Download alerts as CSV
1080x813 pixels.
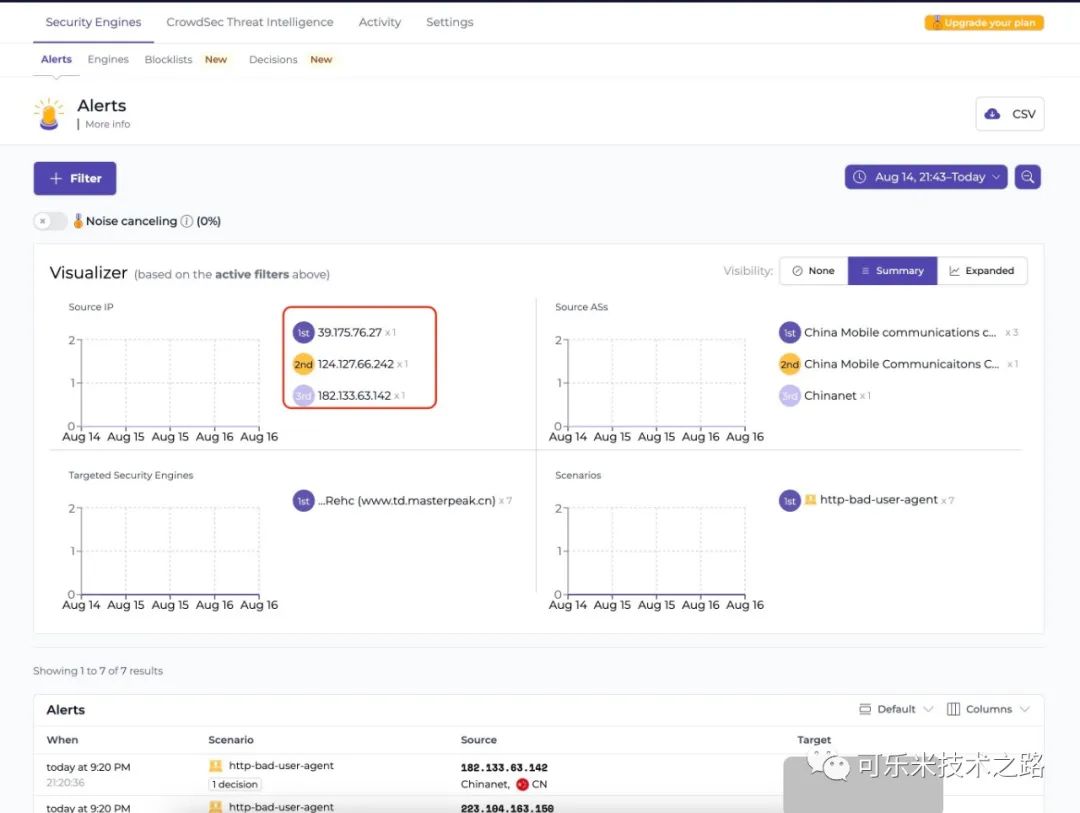point(1010,114)
